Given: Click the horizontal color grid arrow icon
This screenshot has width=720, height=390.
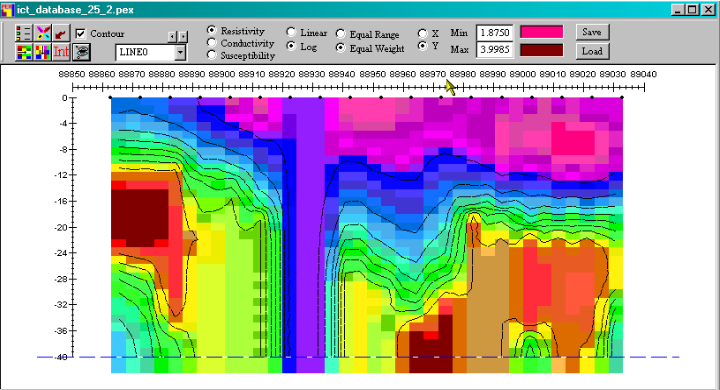Looking at the screenshot, I should (23, 52).
